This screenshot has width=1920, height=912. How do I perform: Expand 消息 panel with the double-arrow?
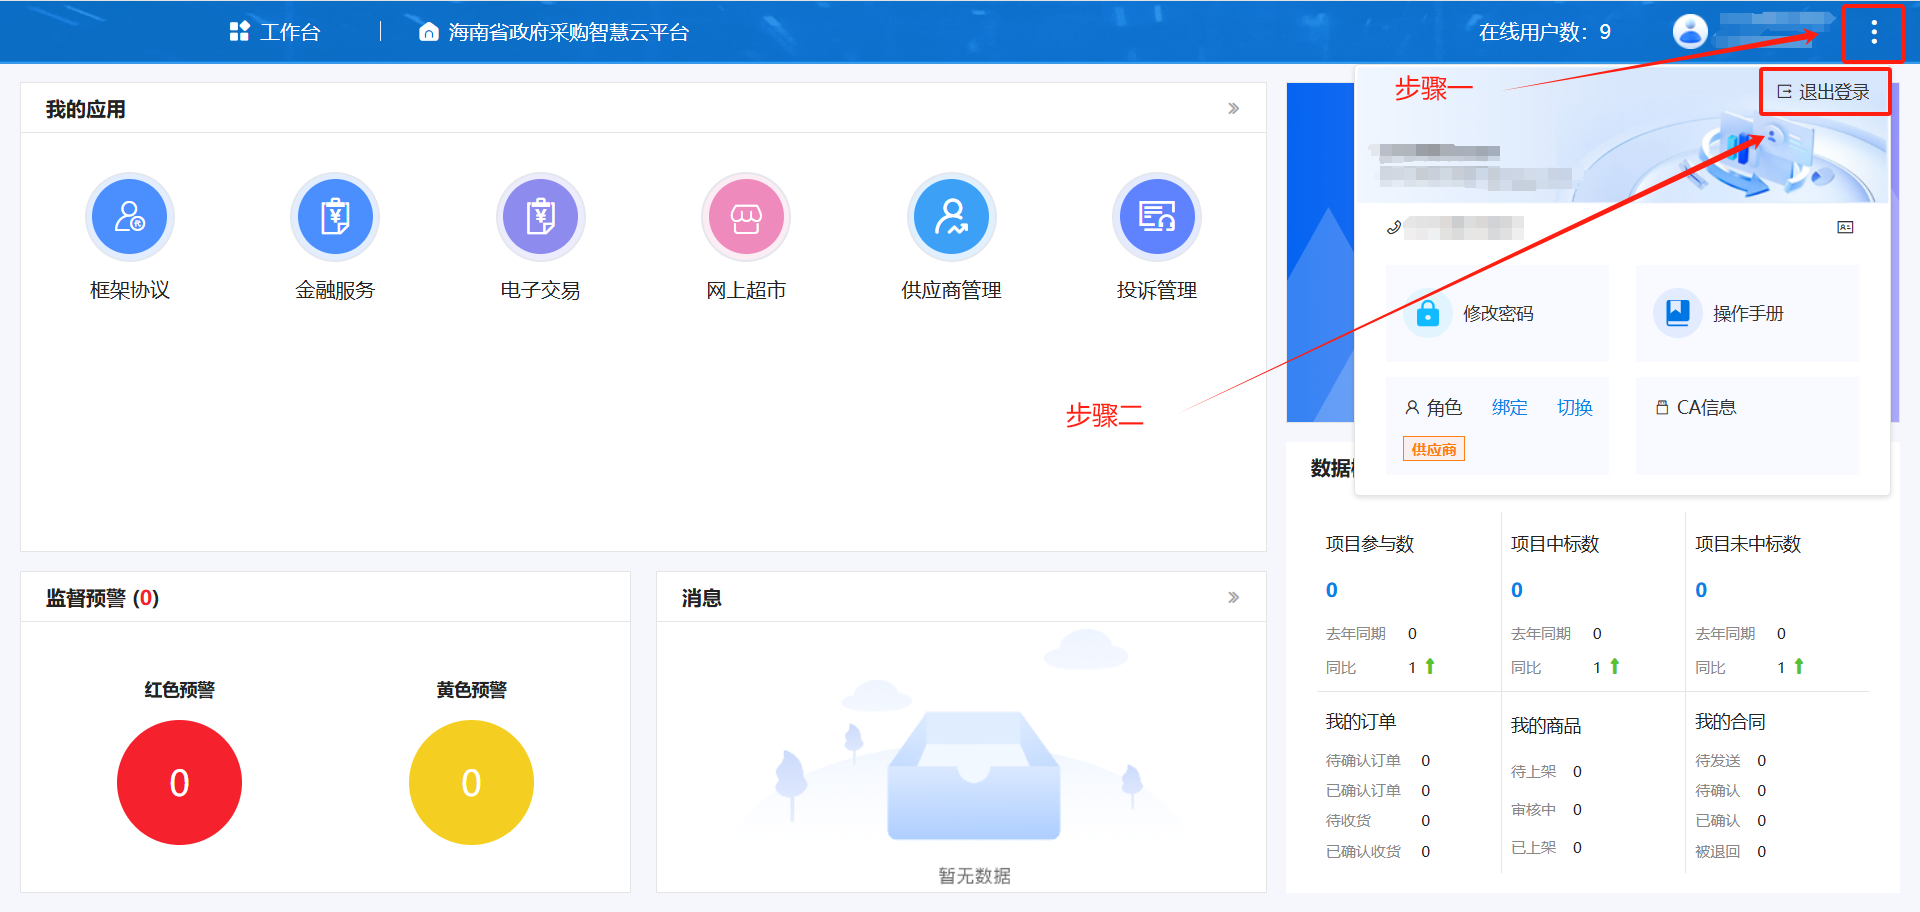pyautogui.click(x=1233, y=598)
